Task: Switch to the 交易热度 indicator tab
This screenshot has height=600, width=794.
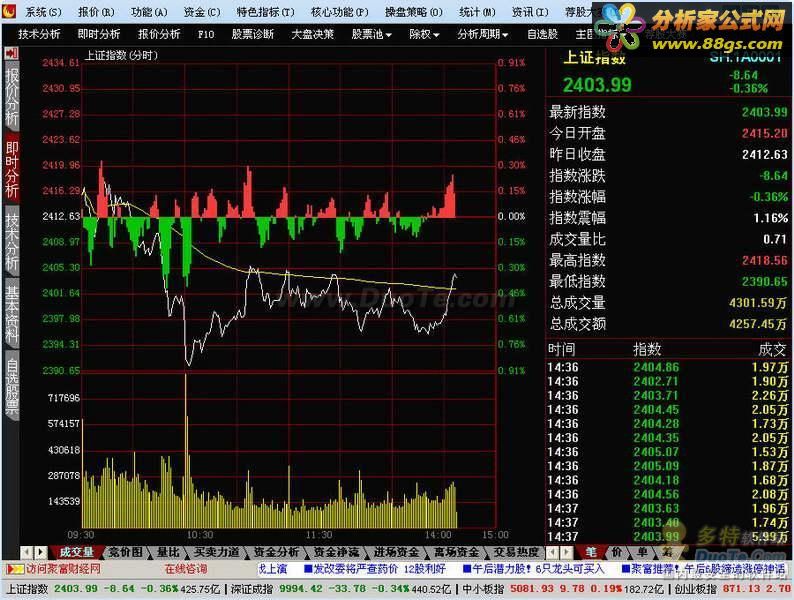Action: 516,552
